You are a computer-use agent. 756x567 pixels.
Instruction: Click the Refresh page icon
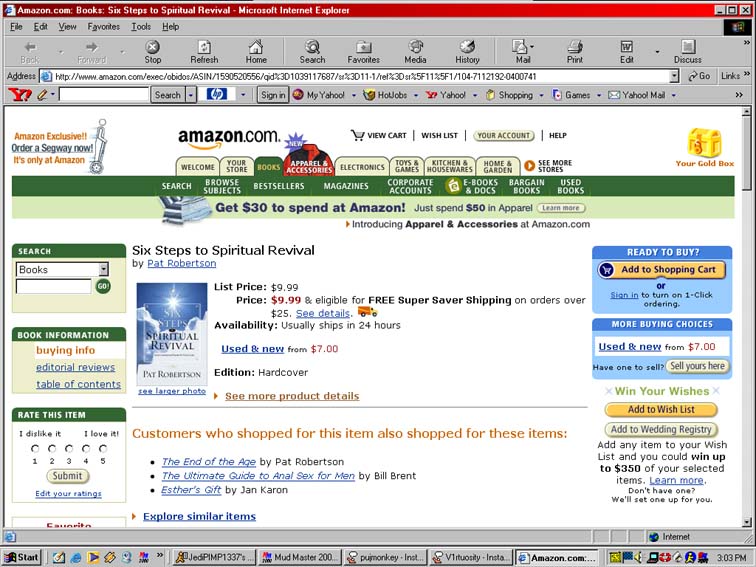(204, 51)
